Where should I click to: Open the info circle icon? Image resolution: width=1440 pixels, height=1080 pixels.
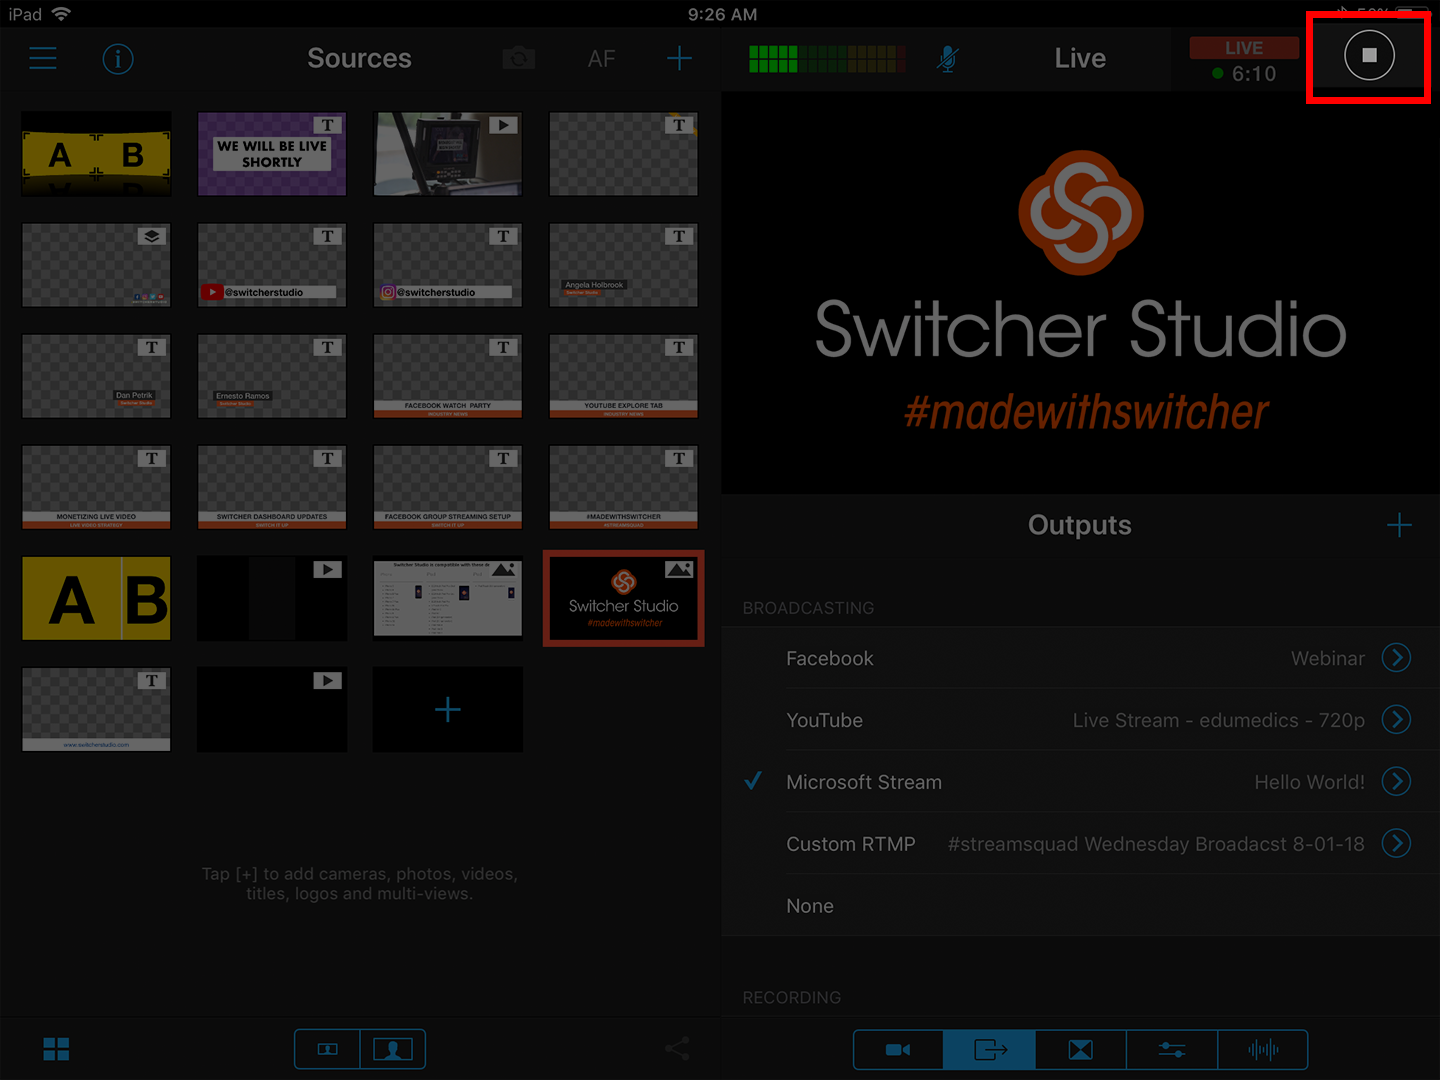(118, 59)
